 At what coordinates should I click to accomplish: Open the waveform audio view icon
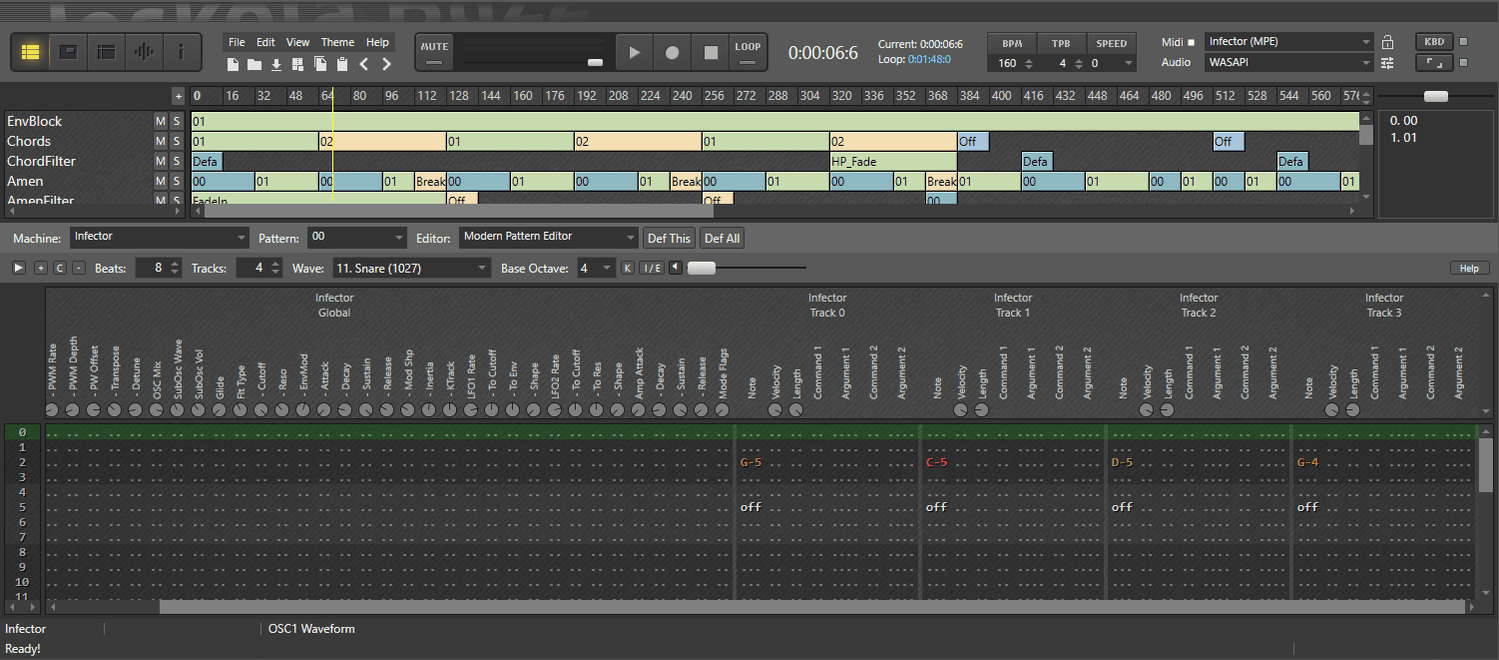[144, 52]
